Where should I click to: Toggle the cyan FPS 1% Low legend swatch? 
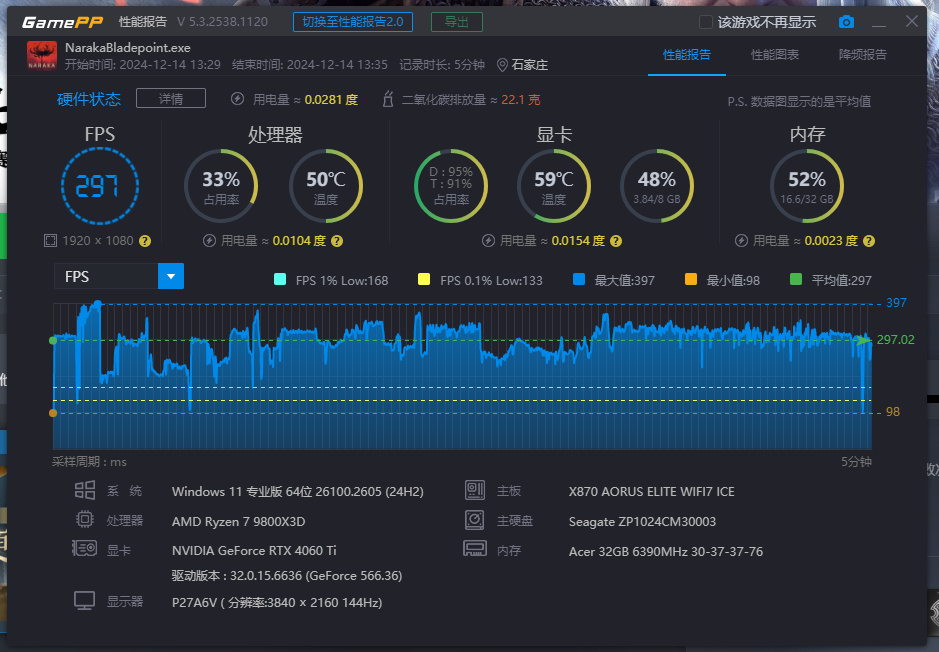pyautogui.click(x=280, y=279)
